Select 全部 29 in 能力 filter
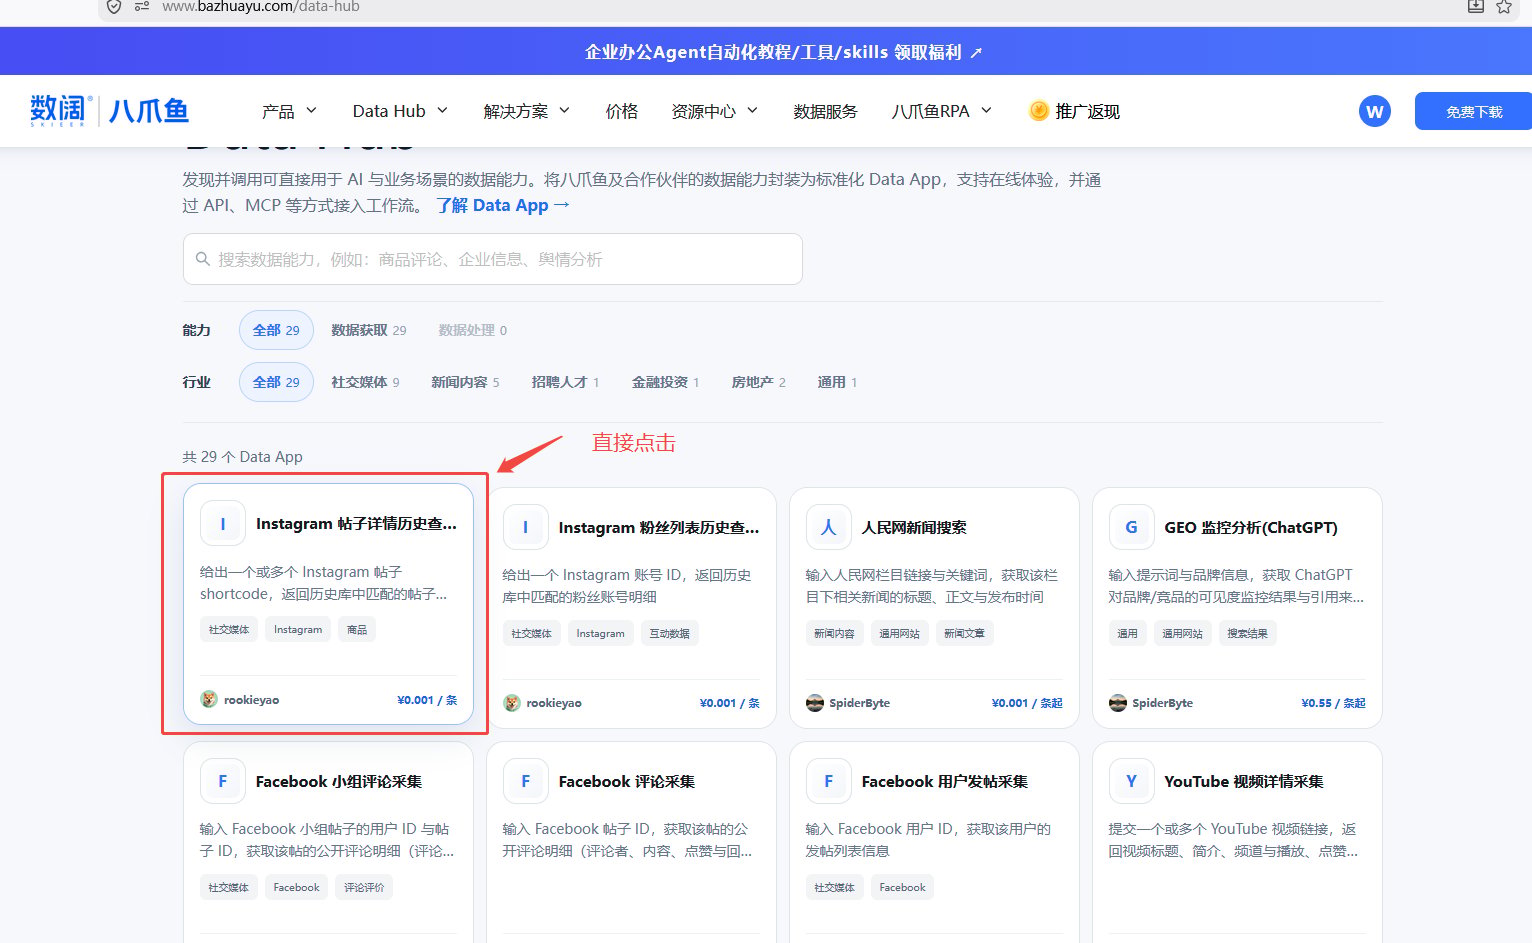Image resolution: width=1532 pixels, height=943 pixels. (x=276, y=330)
